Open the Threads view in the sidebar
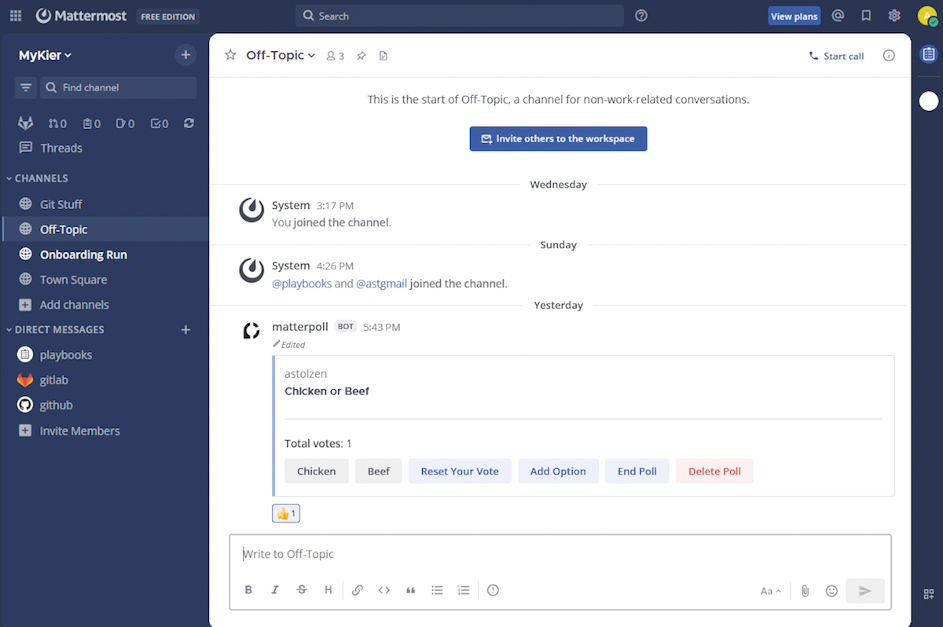 point(61,148)
